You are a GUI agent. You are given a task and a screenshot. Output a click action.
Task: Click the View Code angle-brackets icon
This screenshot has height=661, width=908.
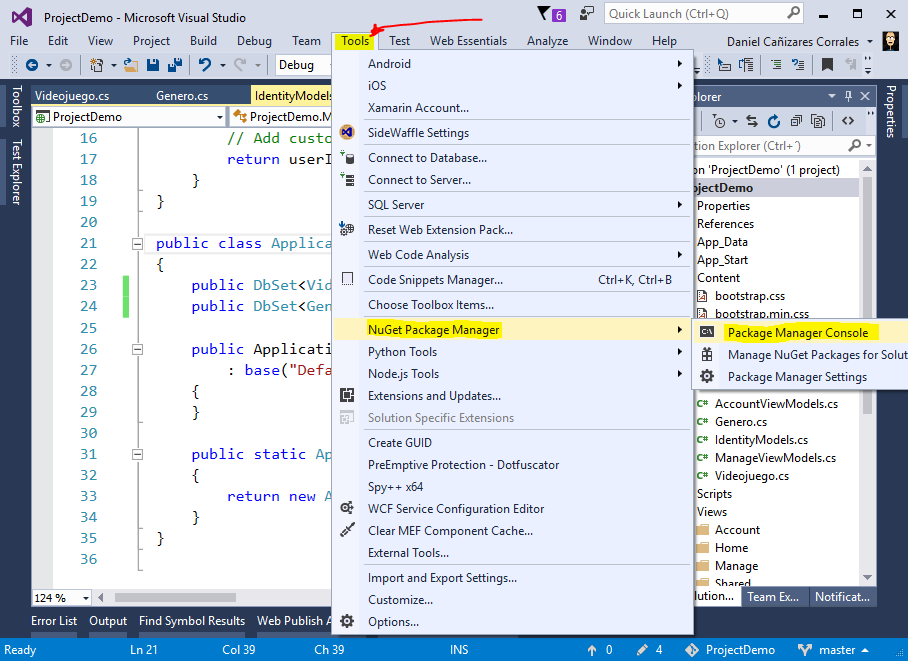[x=848, y=121]
